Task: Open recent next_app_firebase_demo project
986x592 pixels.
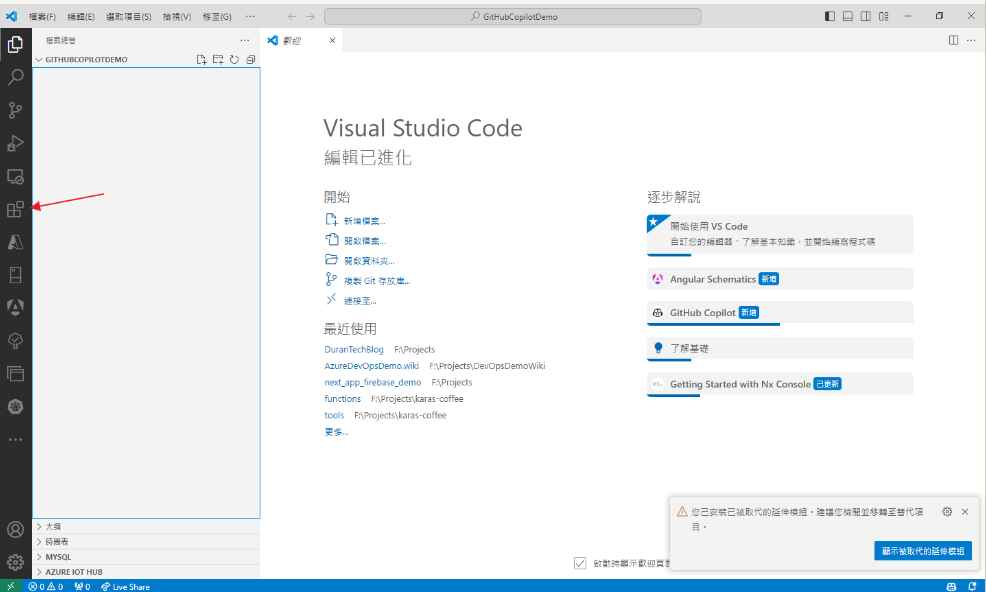Action: 373,382
